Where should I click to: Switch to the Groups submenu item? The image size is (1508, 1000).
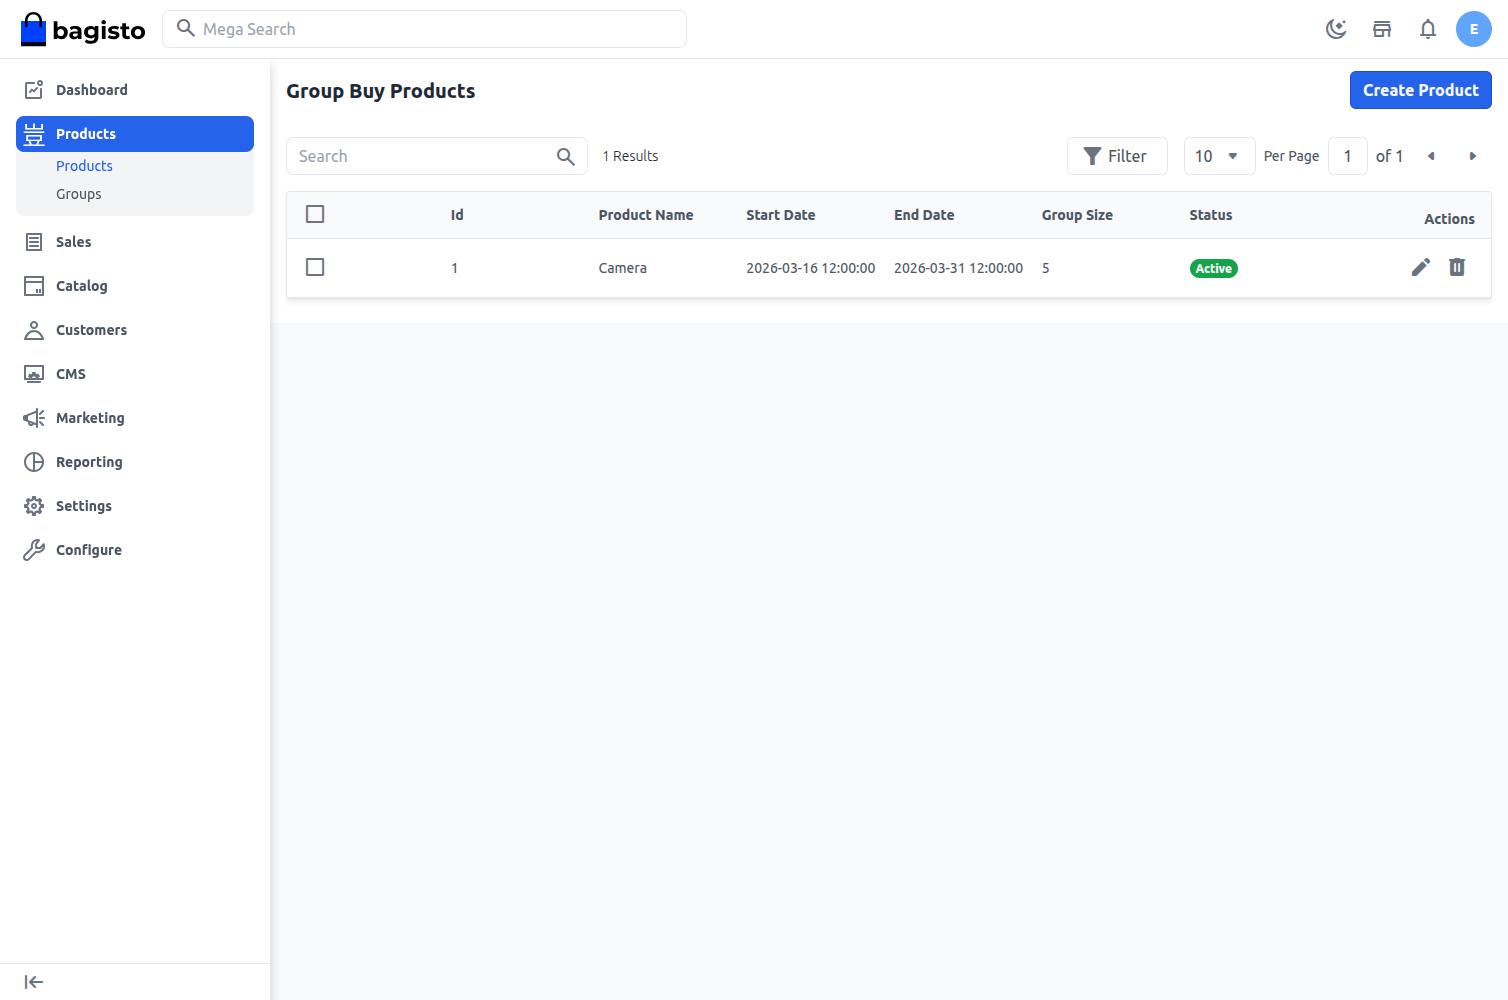click(x=78, y=193)
